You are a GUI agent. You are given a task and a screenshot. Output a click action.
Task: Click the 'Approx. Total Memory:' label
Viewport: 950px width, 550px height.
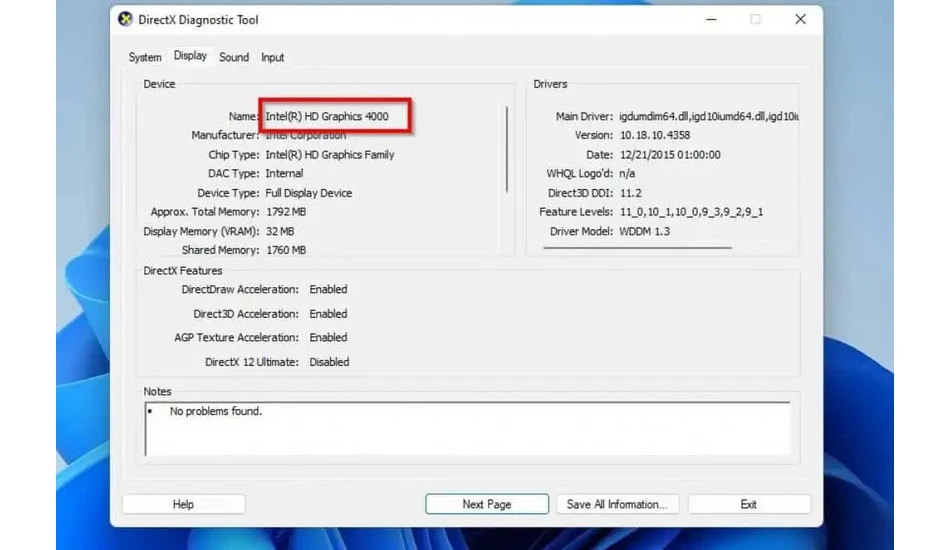[x=205, y=212]
